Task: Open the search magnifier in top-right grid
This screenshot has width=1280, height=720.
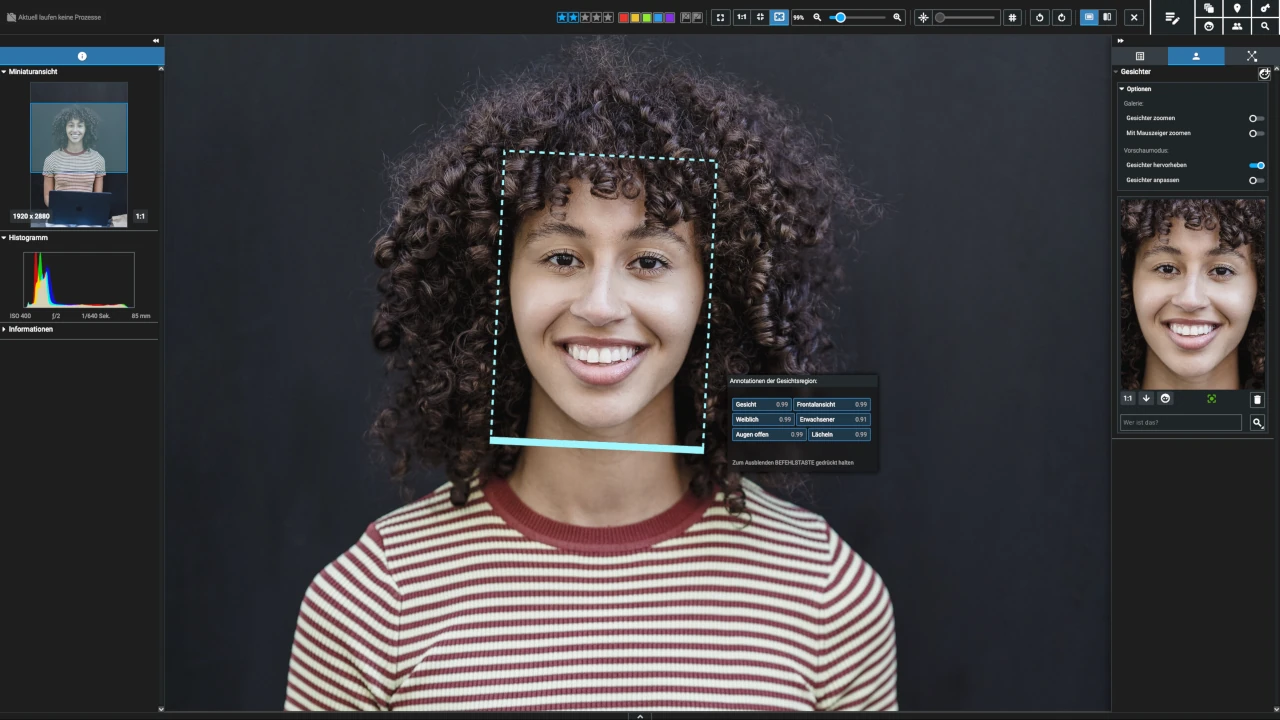Action: (x=1265, y=26)
